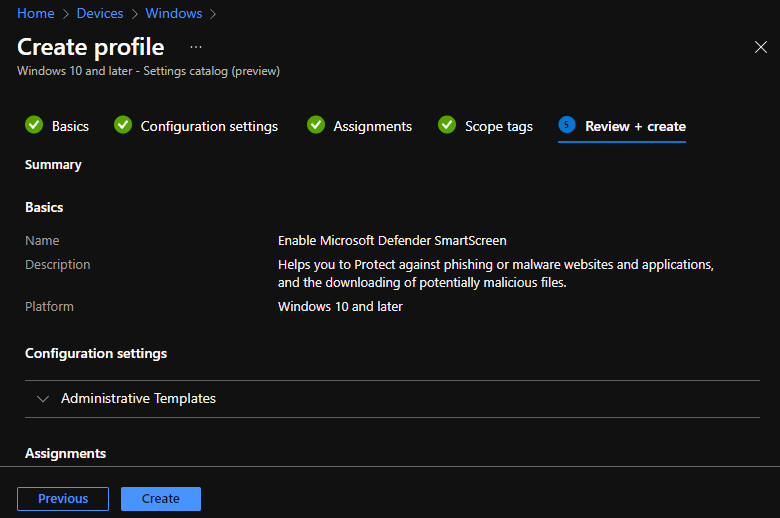Select the Scope tags tab
780x518 pixels.
pos(485,126)
